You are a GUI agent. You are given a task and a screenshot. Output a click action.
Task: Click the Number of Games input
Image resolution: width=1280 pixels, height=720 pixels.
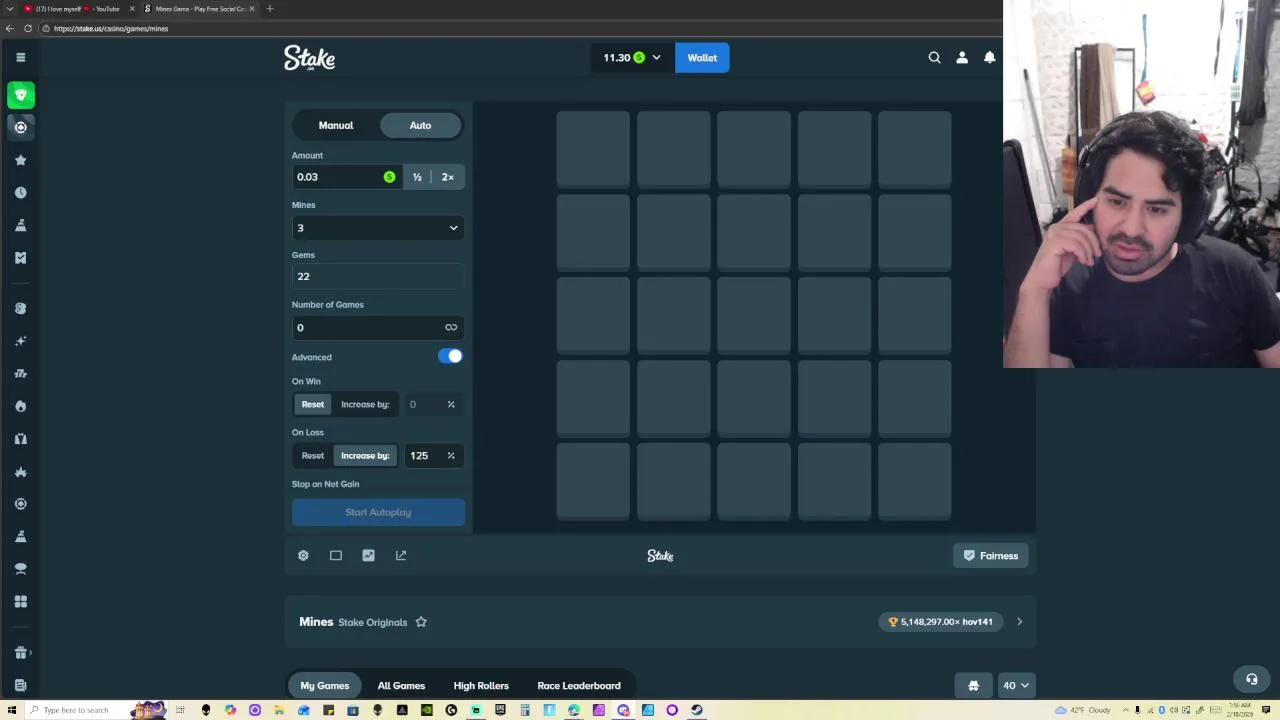tap(378, 327)
